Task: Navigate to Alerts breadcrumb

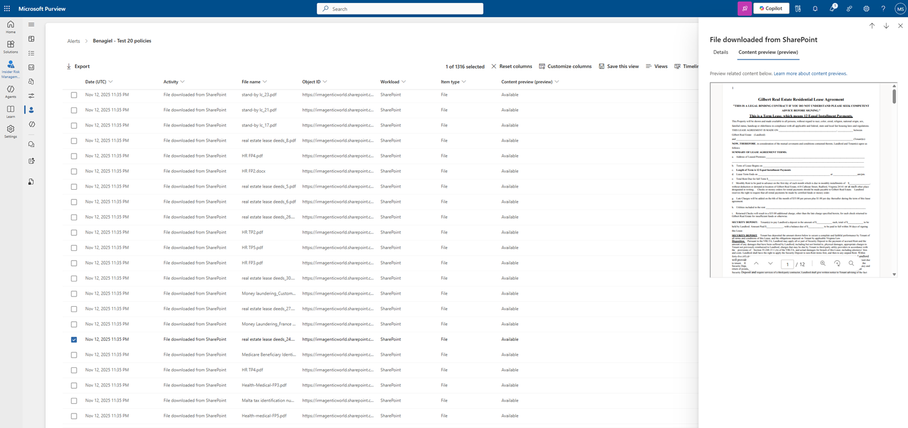Action: (74, 41)
